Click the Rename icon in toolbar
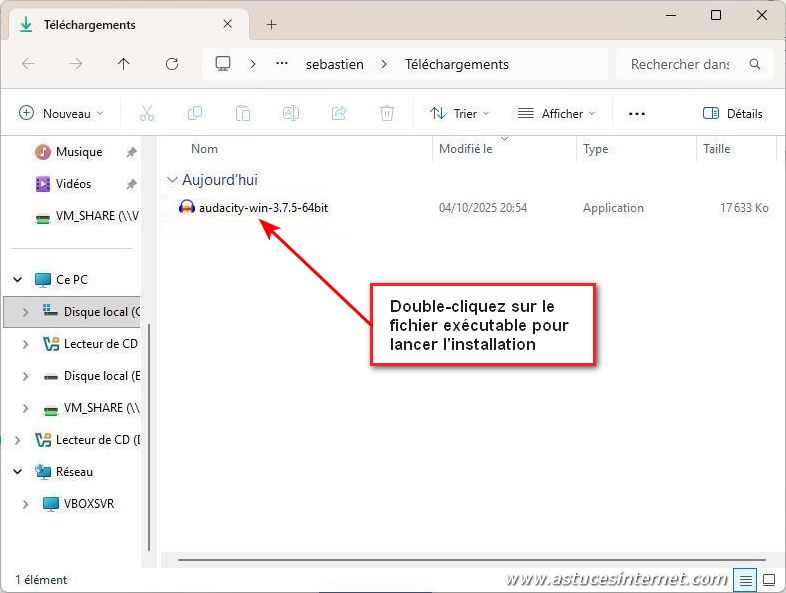786x593 pixels. (290, 114)
